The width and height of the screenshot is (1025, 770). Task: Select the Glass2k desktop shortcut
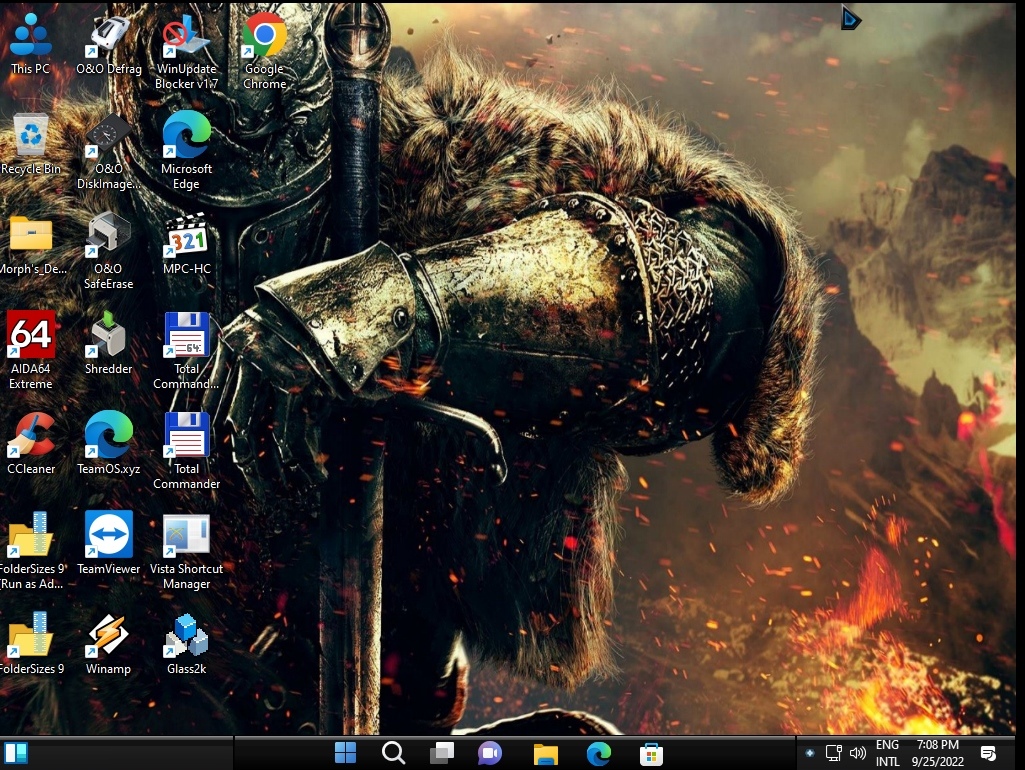[187, 635]
